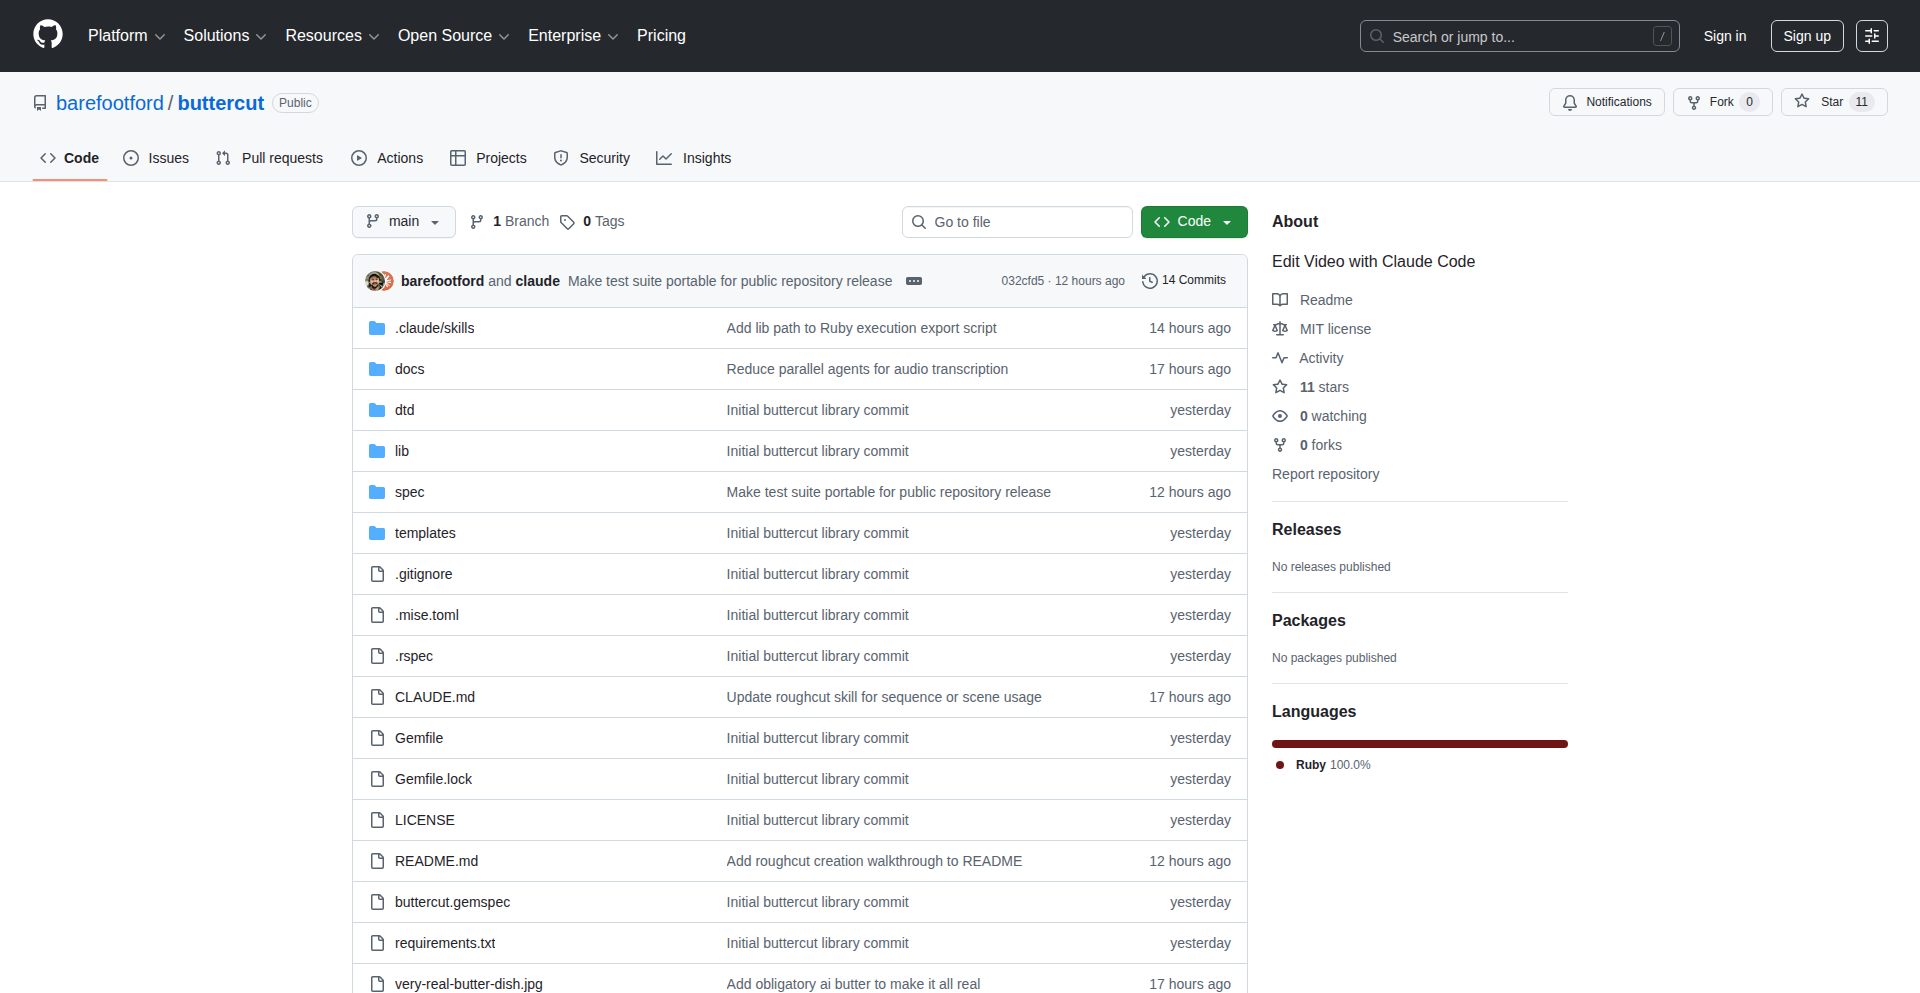Open the 14 Commits history
The image size is (1920, 993).
point(1183,280)
